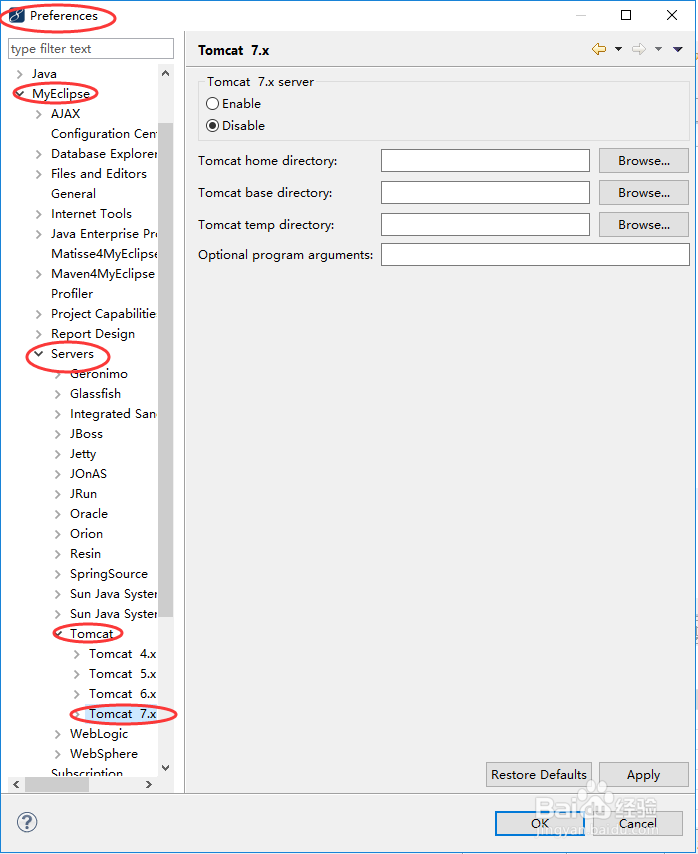Screen dimensions: 698x854
Task: Click the forward navigation arrow icon
Action: pos(639,49)
